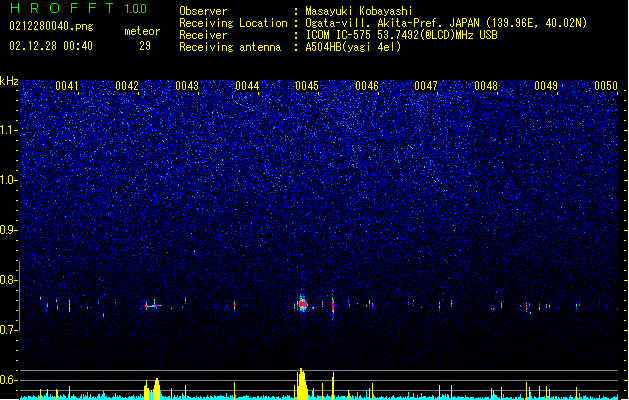This screenshot has height=400, width=629.
Task: Click the meteor count value 29
Action: (x=145, y=46)
